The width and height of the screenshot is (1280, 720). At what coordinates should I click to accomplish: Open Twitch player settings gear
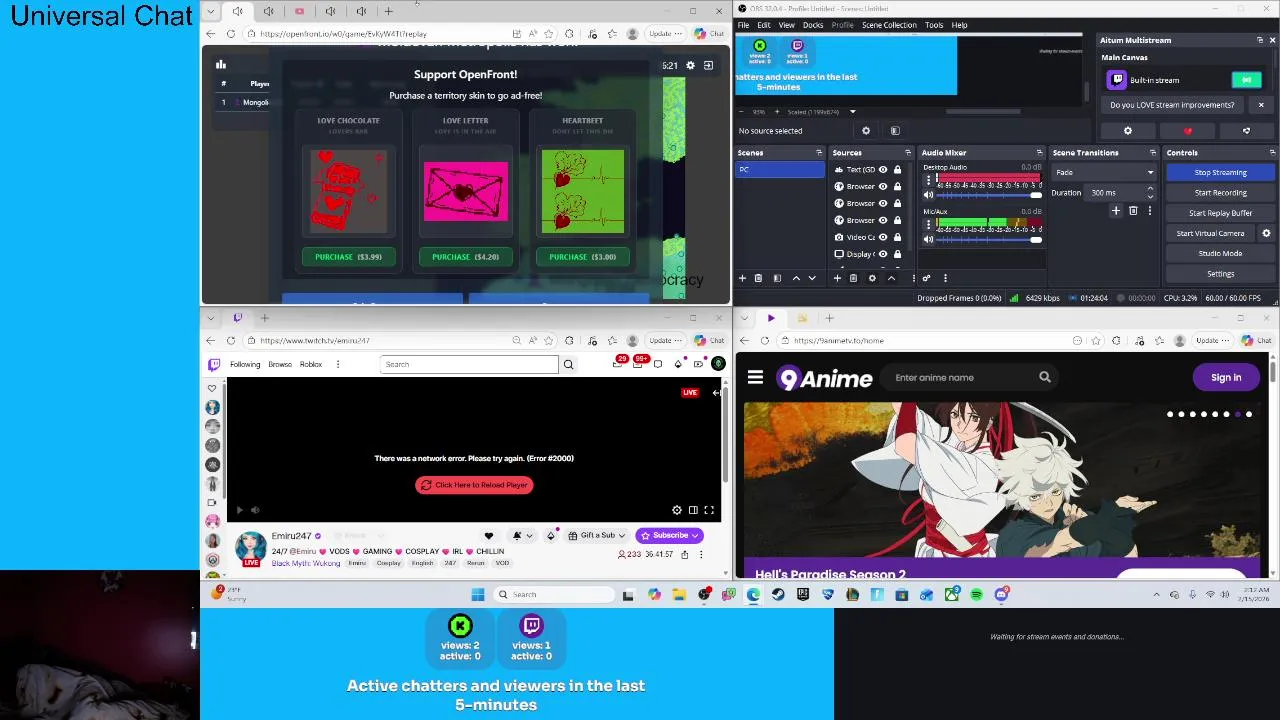pos(677,510)
